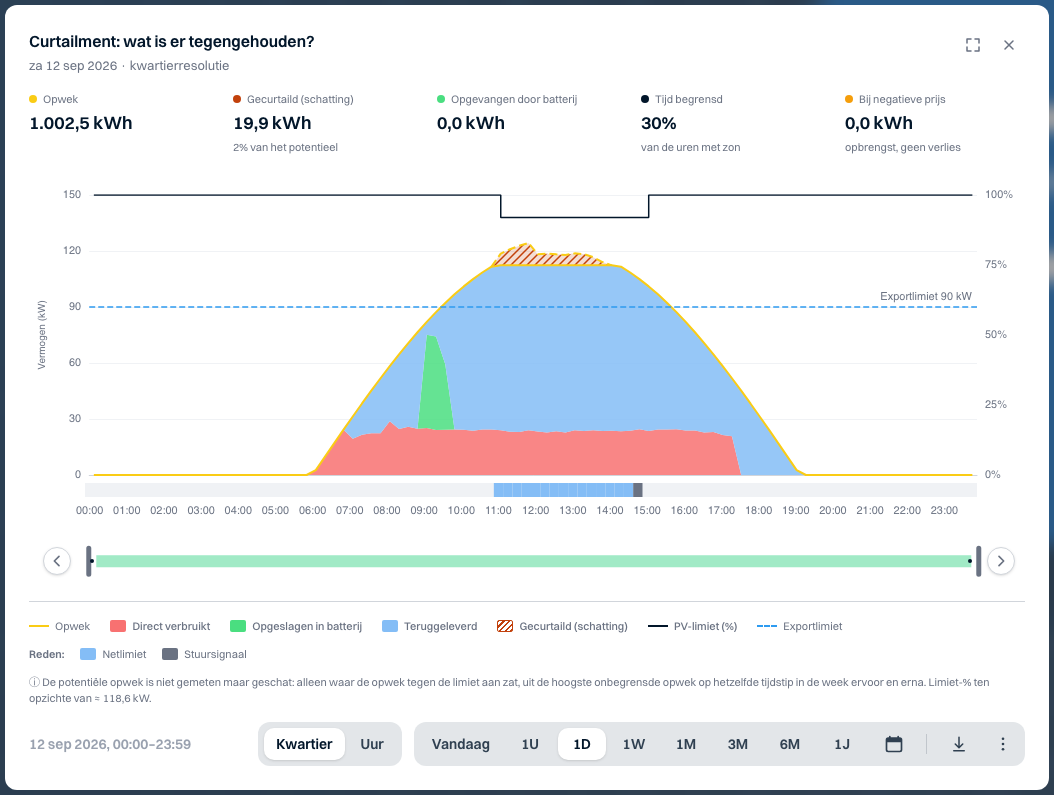1054x795 pixels.
Task: Grab the right handle of range slider
Action: [x=978, y=561]
